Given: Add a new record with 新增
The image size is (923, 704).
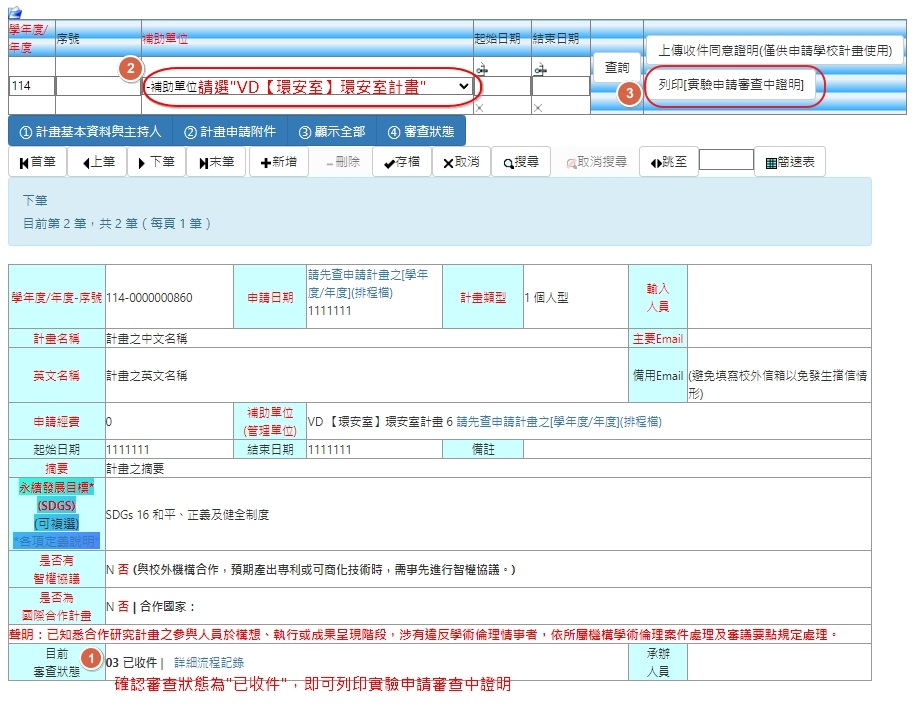Looking at the screenshot, I should [x=277, y=162].
